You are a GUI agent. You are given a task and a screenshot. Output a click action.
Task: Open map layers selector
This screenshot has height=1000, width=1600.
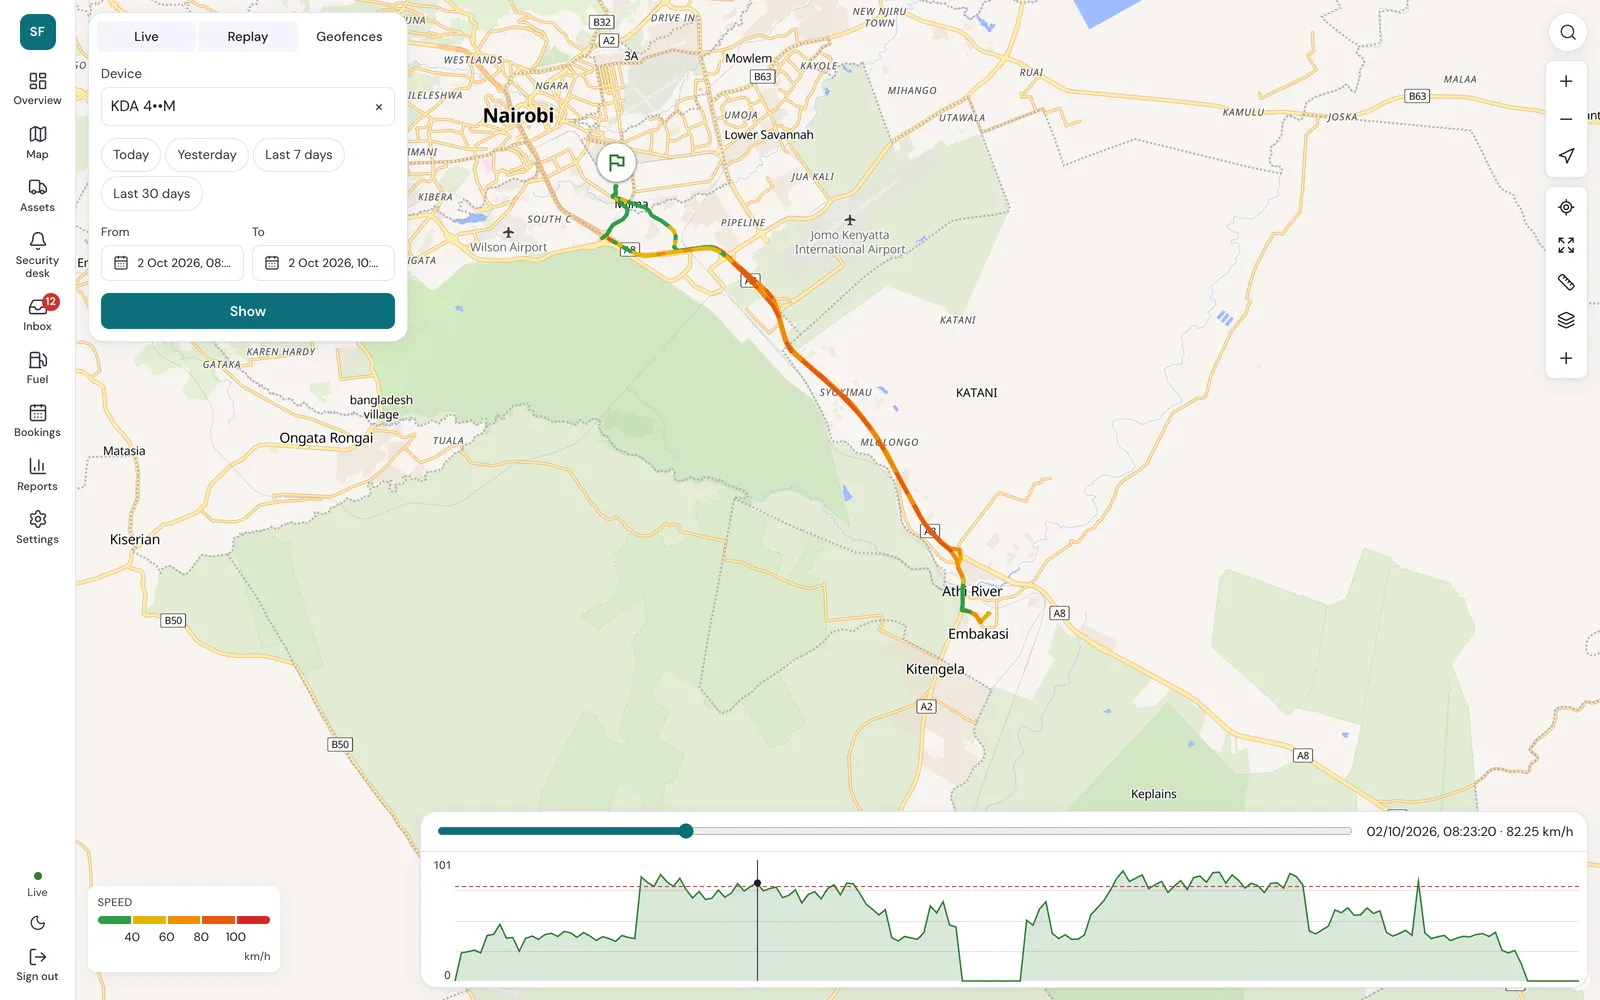tap(1566, 320)
